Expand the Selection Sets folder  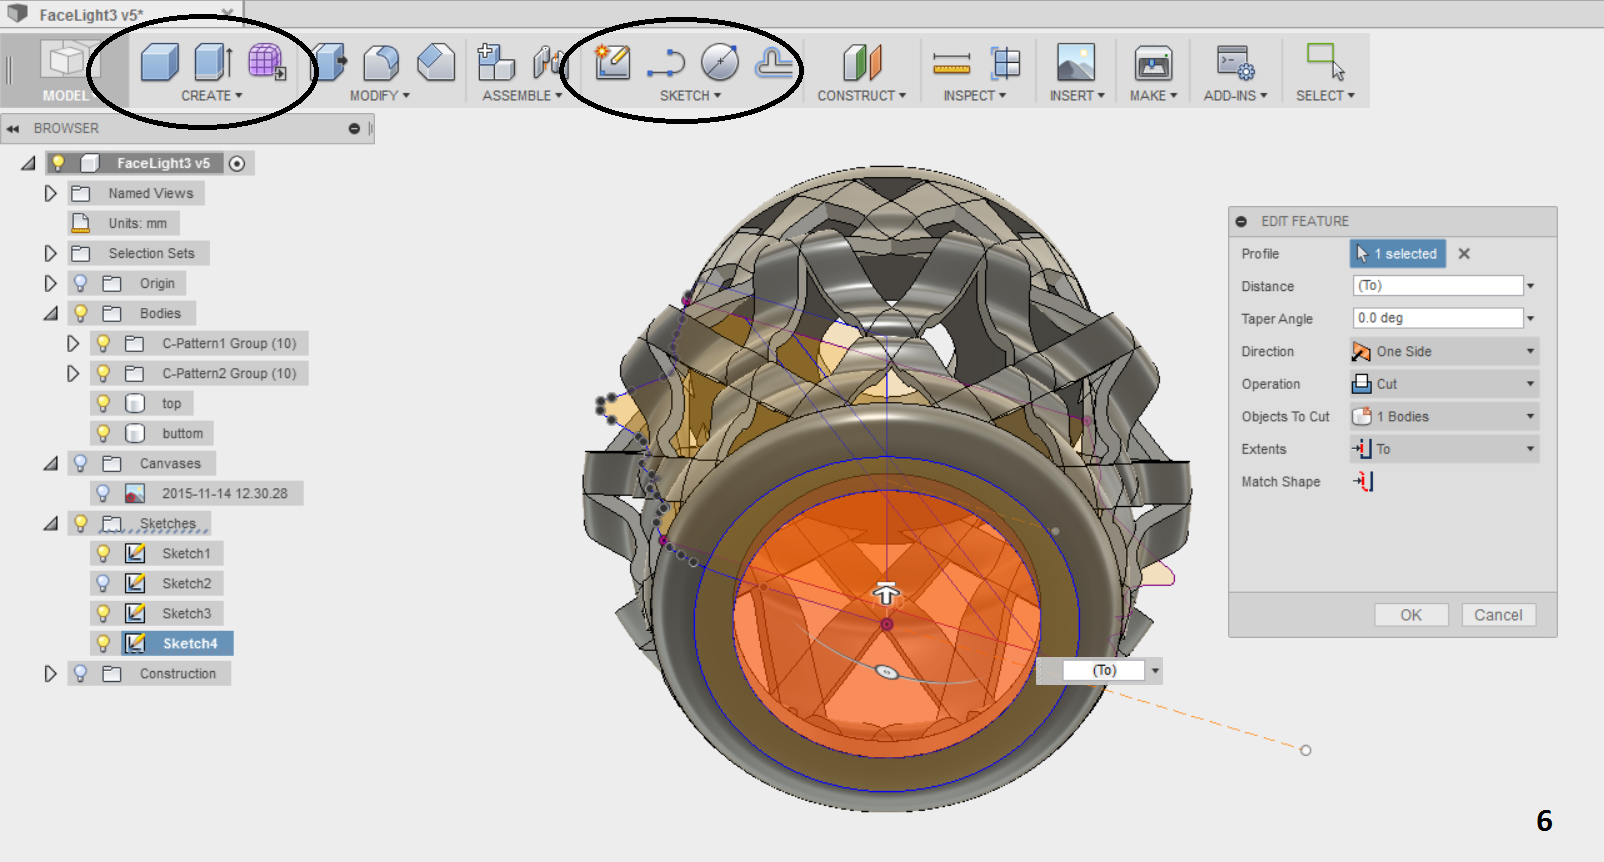(x=50, y=253)
